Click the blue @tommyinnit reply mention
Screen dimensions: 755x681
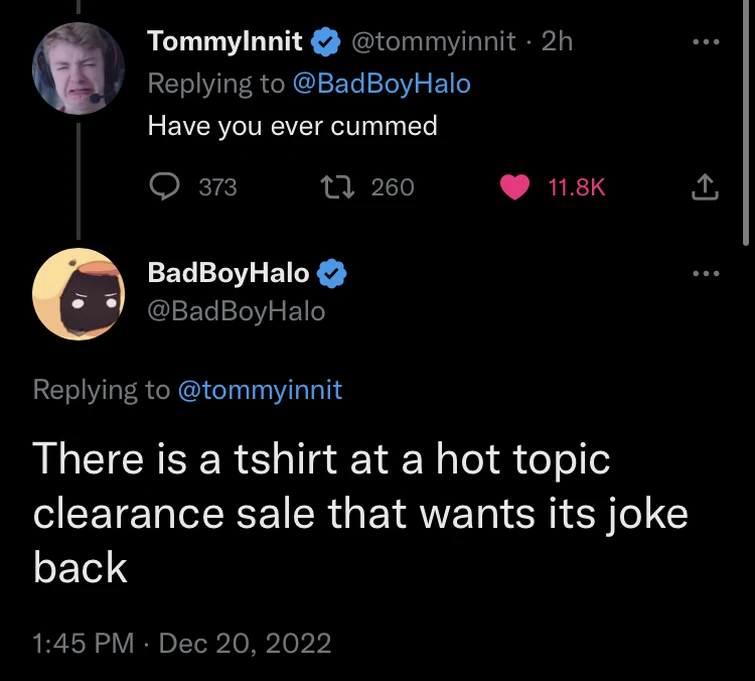(x=259, y=390)
